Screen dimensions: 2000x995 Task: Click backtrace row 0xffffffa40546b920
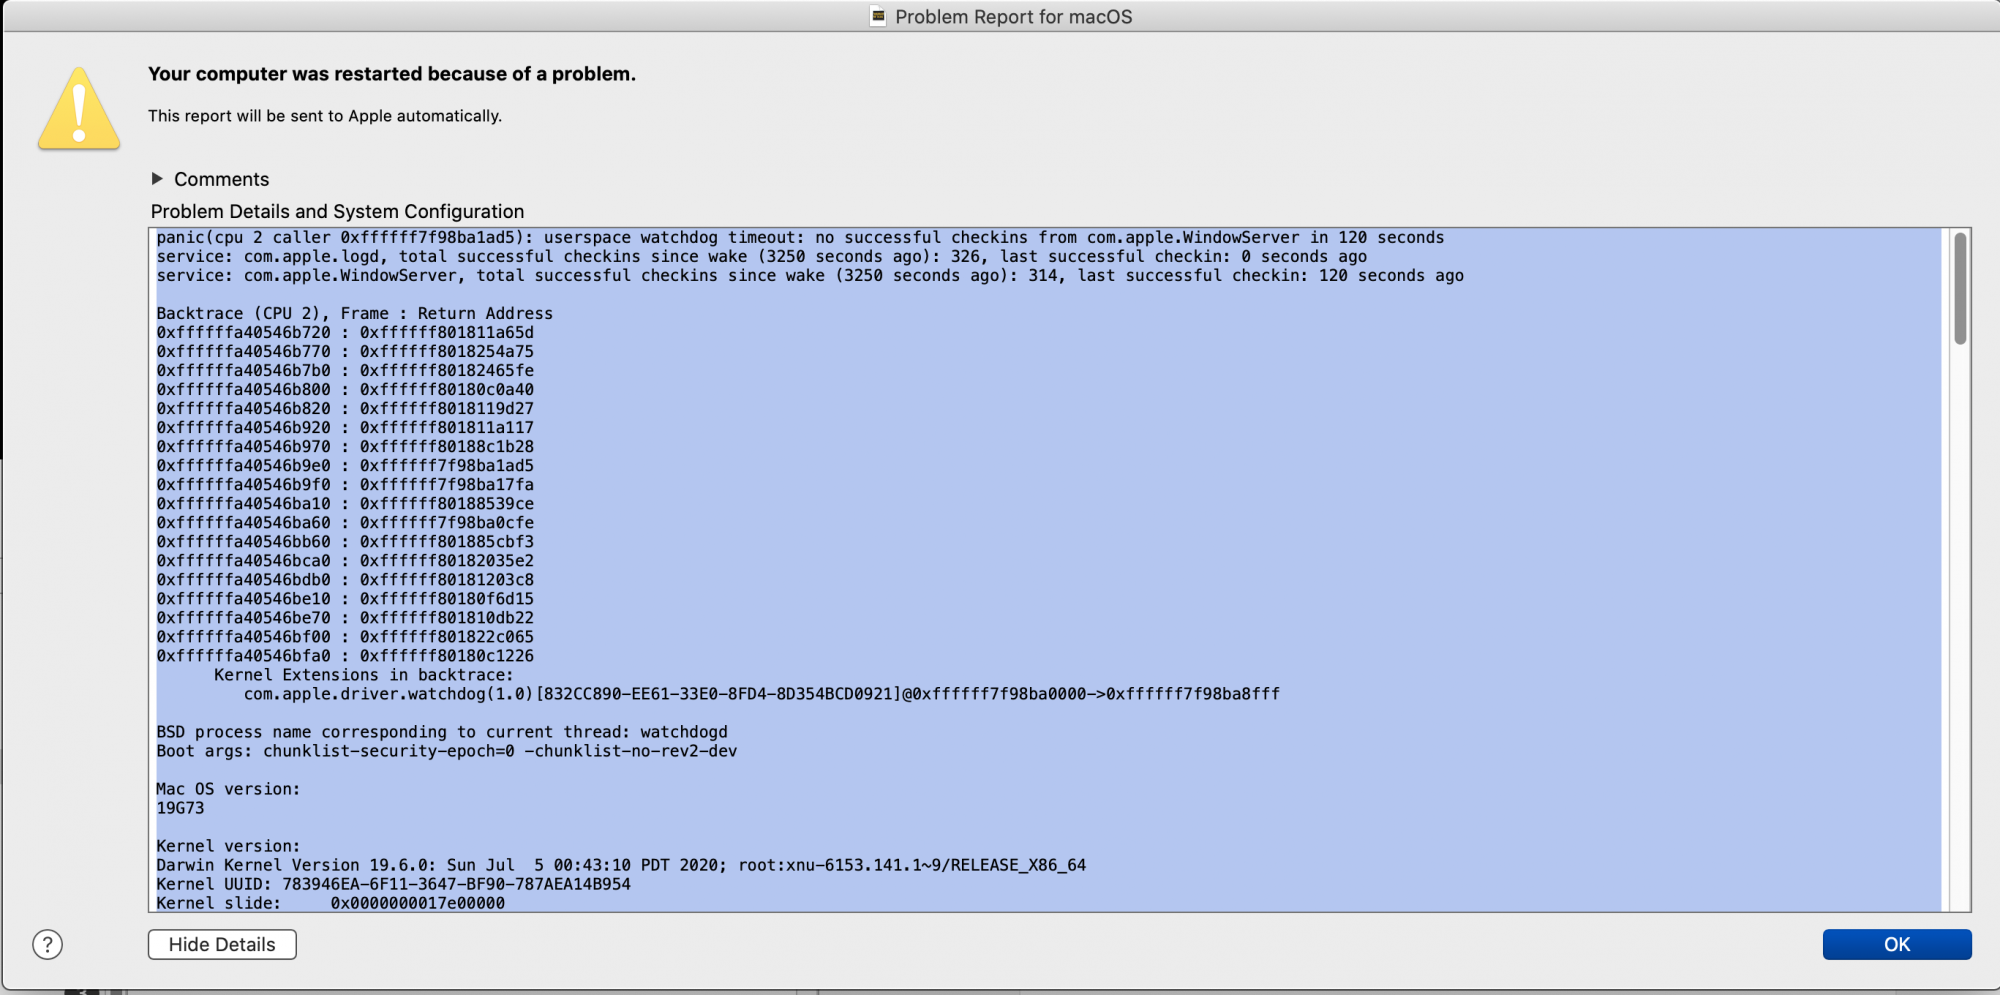click(x=345, y=428)
